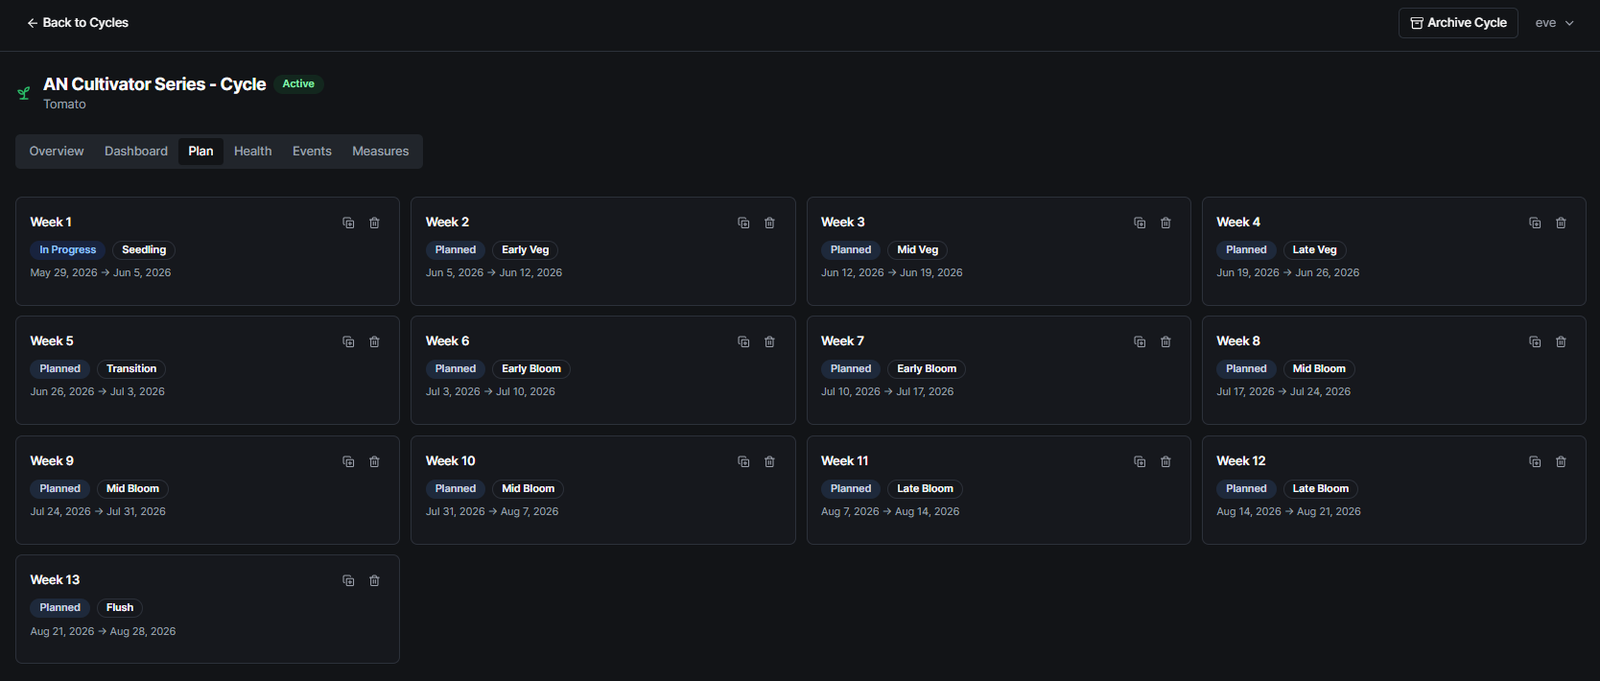
Task: Duplicate the Week 5 Transition card
Action: [x=348, y=342]
